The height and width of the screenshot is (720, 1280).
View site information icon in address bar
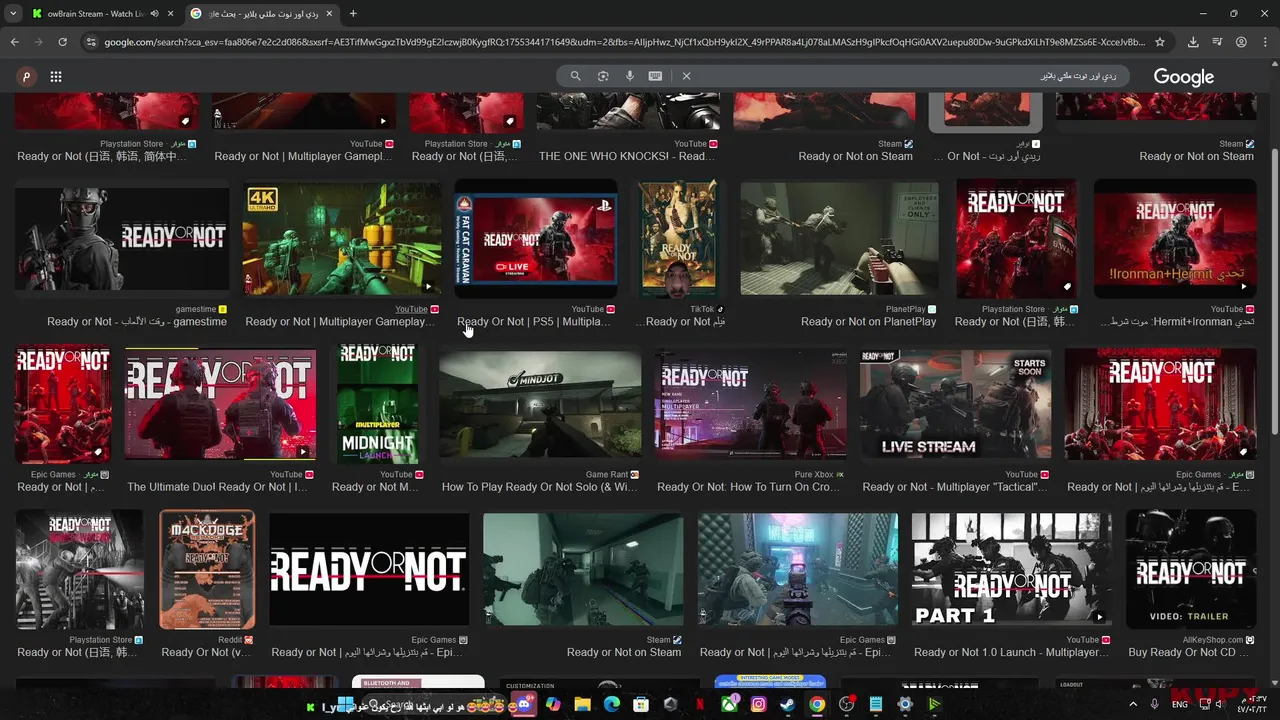click(91, 42)
